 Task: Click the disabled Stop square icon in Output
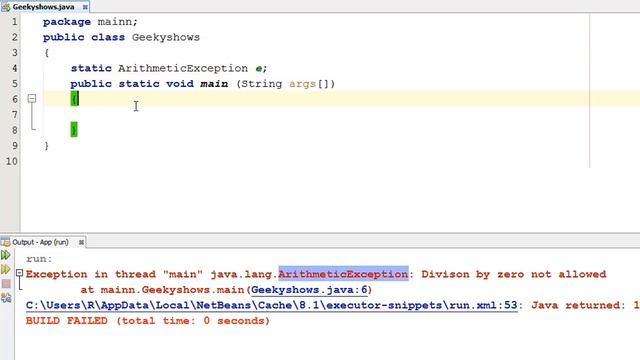click(6, 283)
